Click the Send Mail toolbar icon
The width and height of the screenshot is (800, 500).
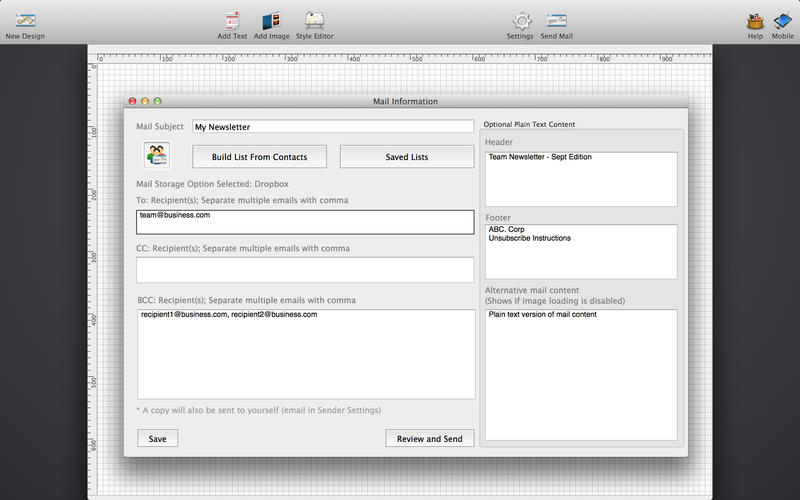tap(557, 21)
